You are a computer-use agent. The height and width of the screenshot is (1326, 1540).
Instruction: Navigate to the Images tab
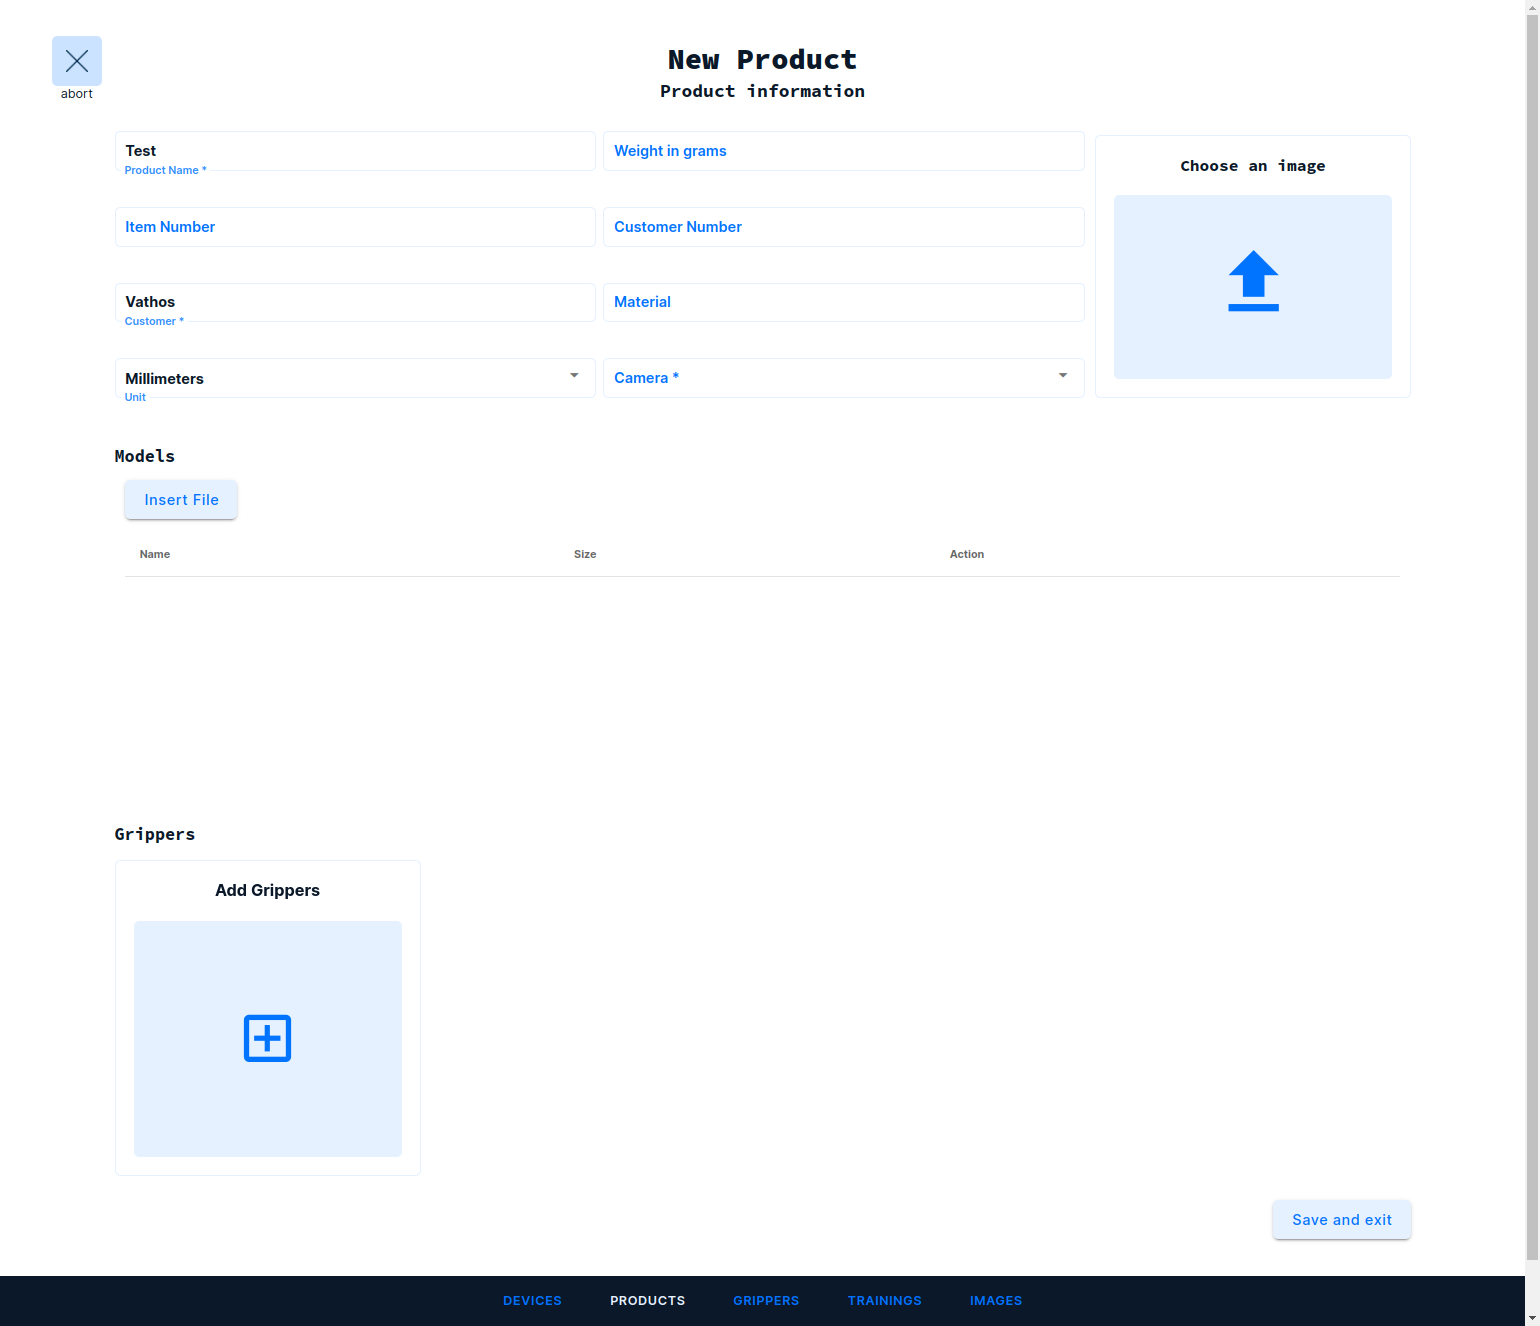point(995,1301)
